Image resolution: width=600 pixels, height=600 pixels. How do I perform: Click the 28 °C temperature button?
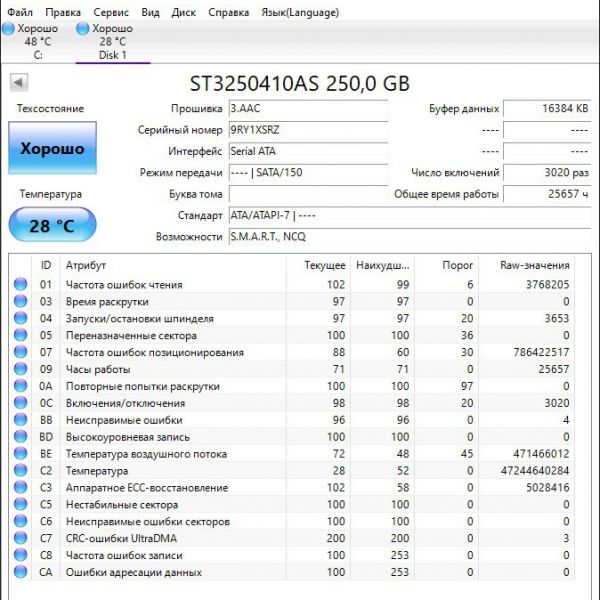pyautogui.click(x=52, y=225)
